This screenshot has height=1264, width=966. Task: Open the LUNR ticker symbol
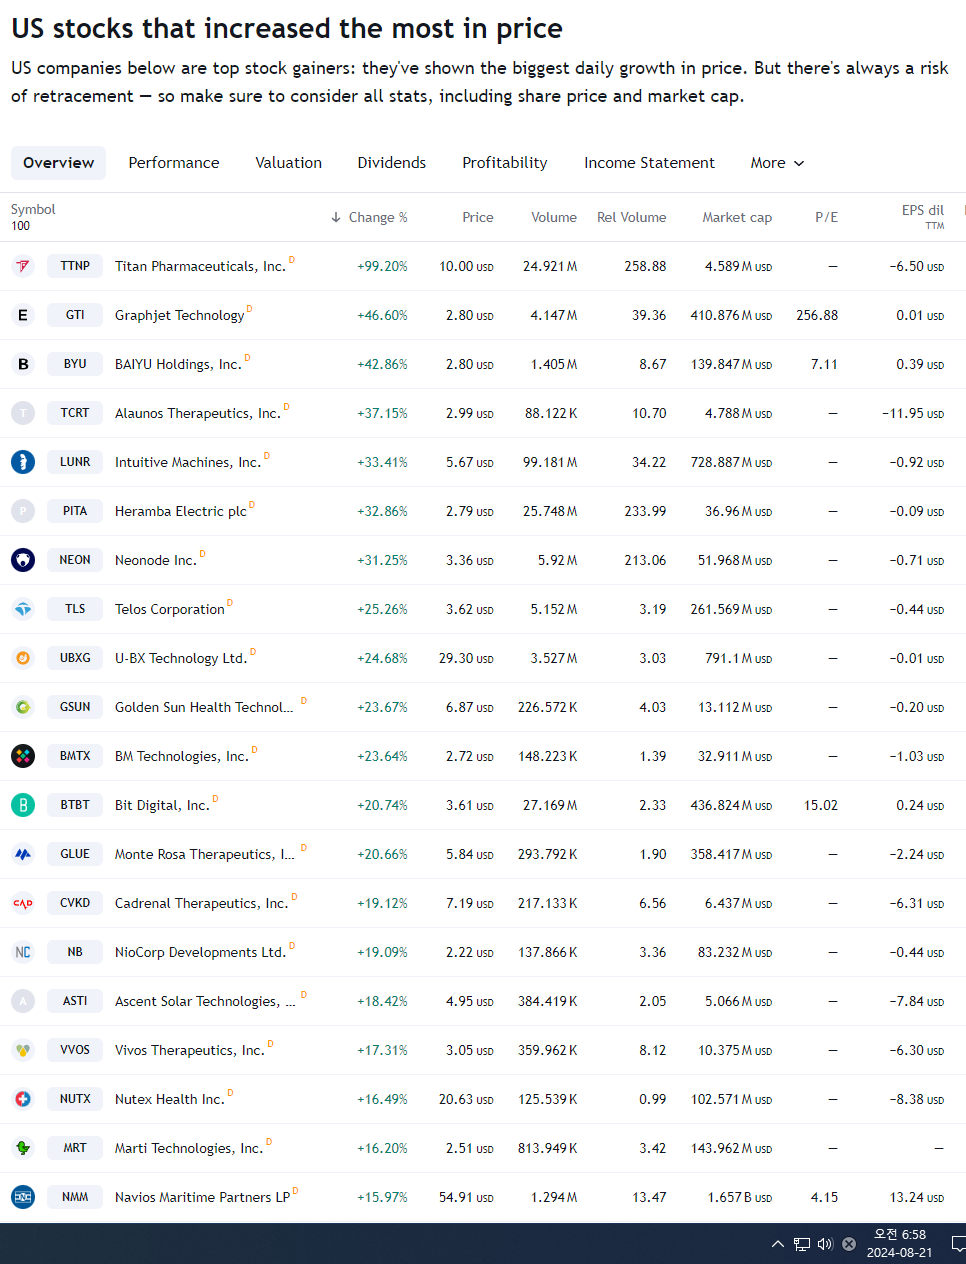coord(75,462)
